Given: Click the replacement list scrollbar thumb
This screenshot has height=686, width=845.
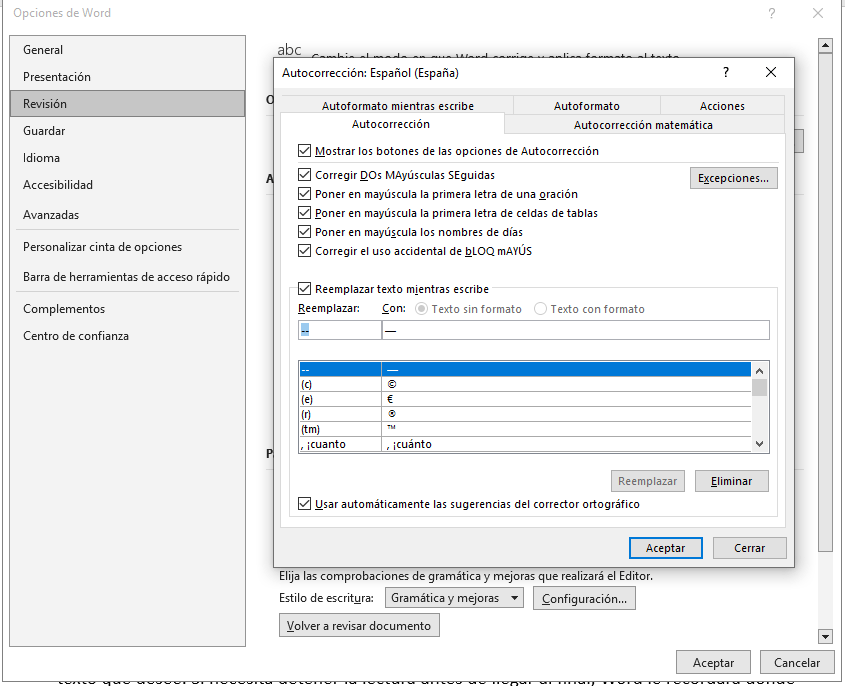Looking at the screenshot, I should (759, 387).
